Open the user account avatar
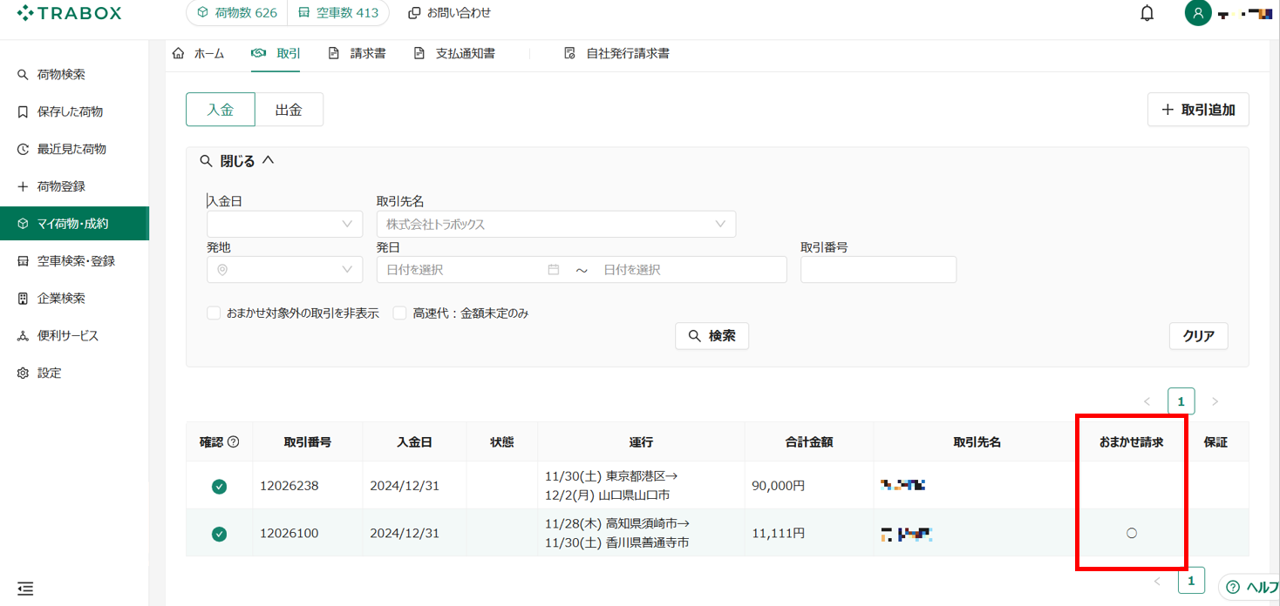The image size is (1280, 606). click(1197, 13)
